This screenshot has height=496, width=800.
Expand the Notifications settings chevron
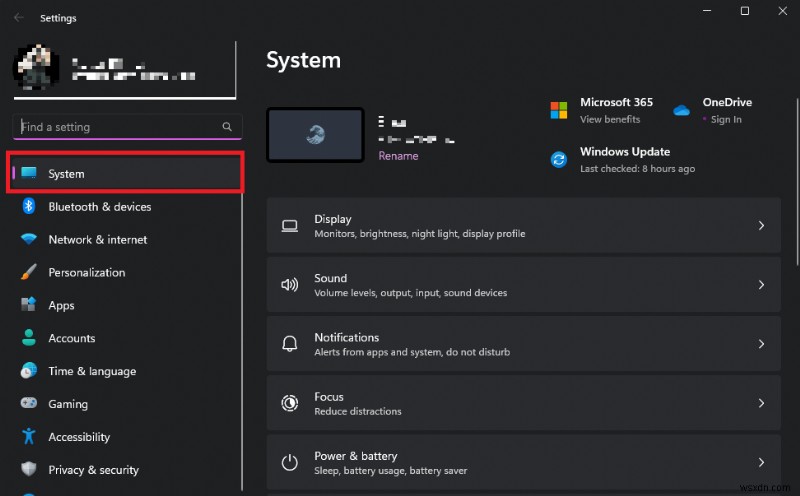761,344
